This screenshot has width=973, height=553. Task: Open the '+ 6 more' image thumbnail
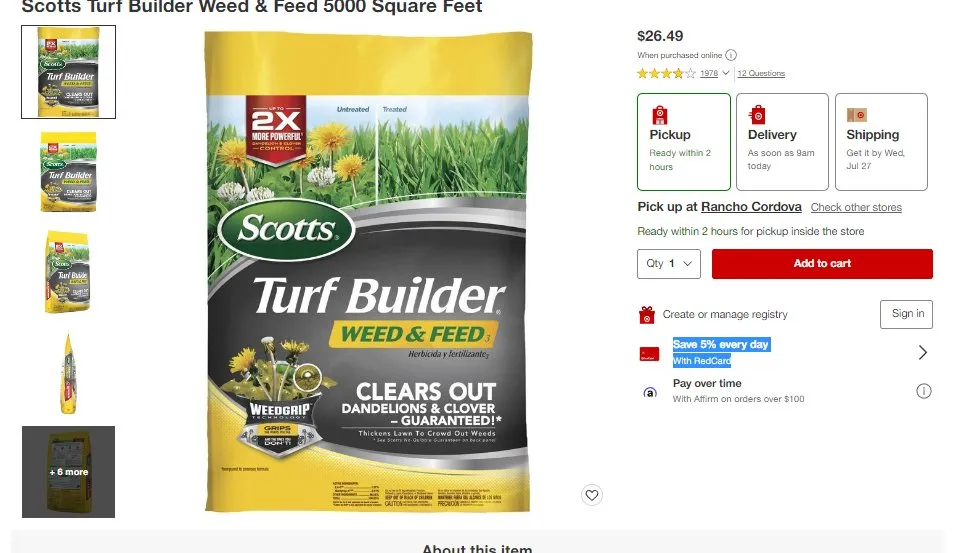(68, 472)
